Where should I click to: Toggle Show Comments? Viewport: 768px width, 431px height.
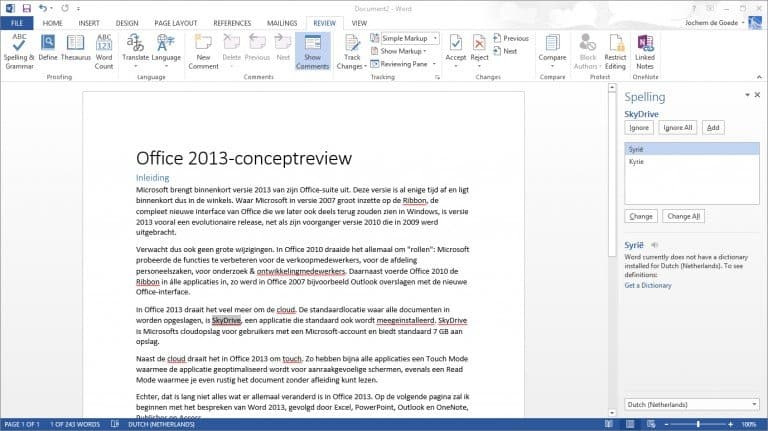pos(312,51)
